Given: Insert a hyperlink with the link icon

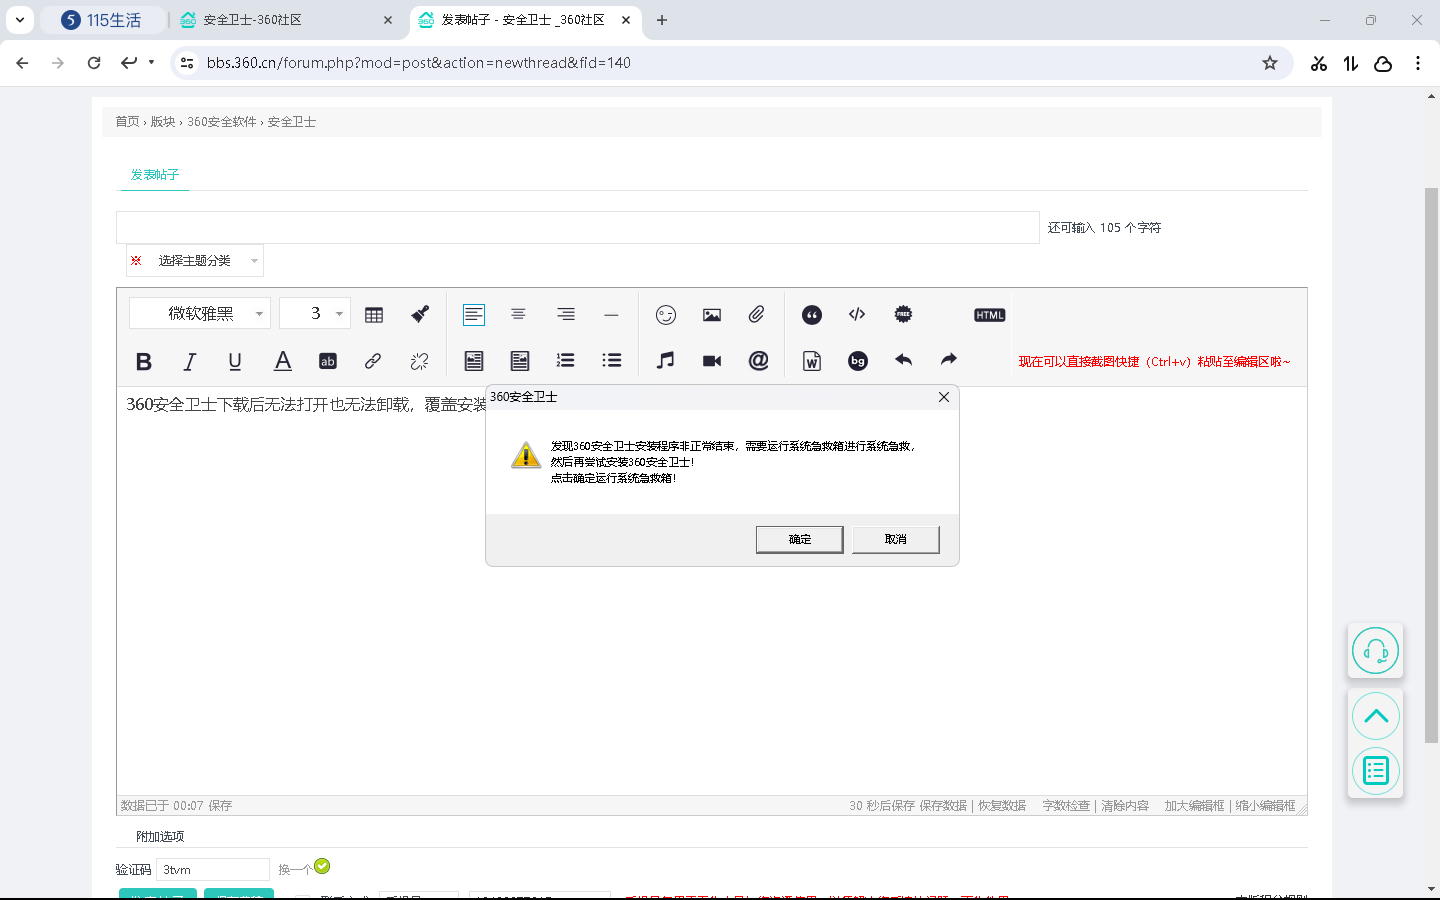Looking at the screenshot, I should (x=373, y=361).
